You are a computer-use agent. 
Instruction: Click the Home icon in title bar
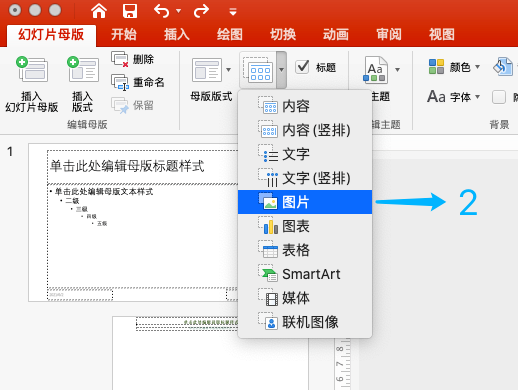click(99, 11)
